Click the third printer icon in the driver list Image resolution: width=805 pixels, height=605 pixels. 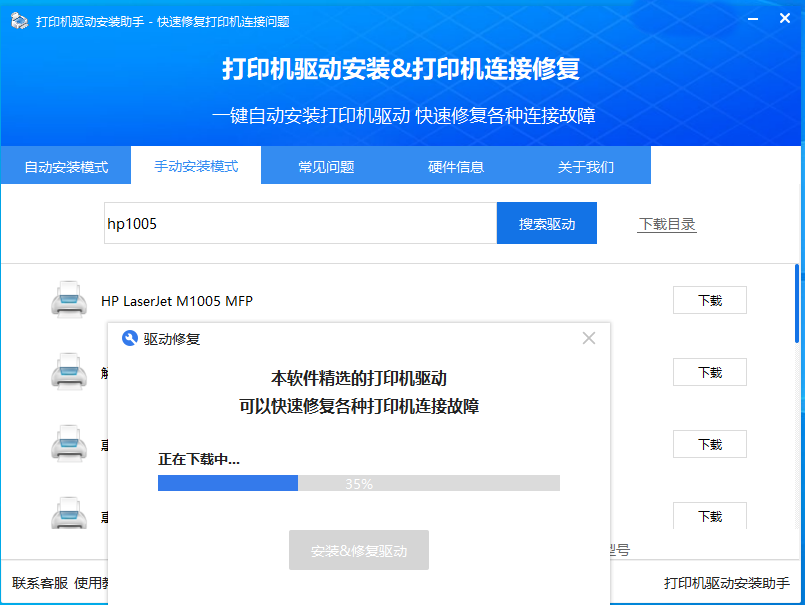pos(68,443)
